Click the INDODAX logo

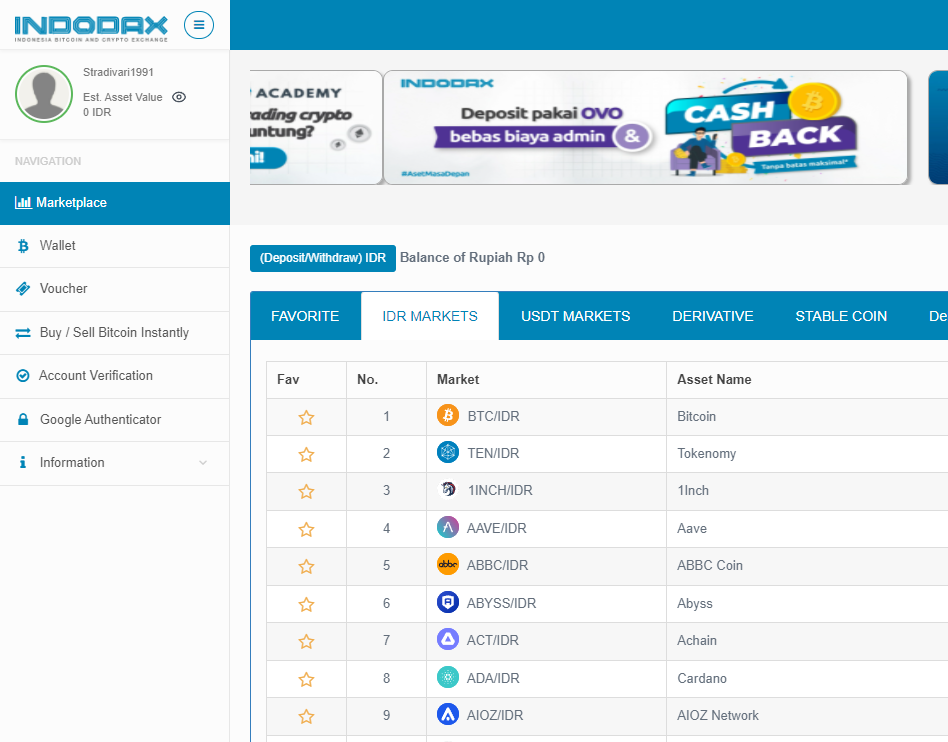(91, 28)
